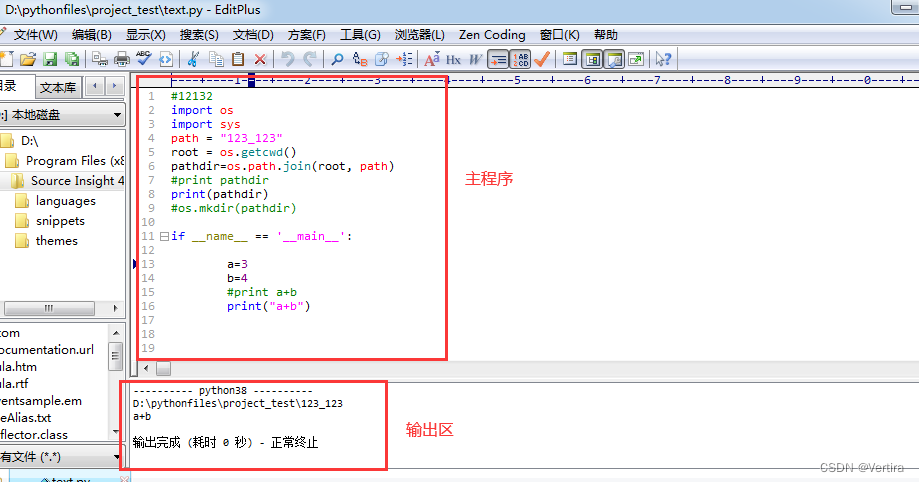
Task: Open the file filter (*.*) dropdown
Action: click(x=117, y=457)
